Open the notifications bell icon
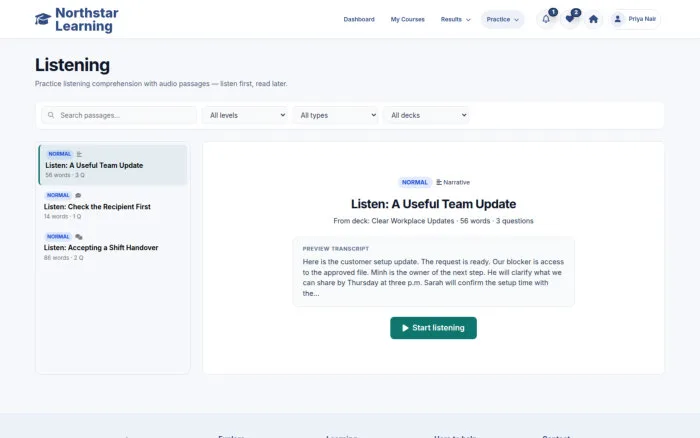The width and height of the screenshot is (700, 438). (546, 19)
